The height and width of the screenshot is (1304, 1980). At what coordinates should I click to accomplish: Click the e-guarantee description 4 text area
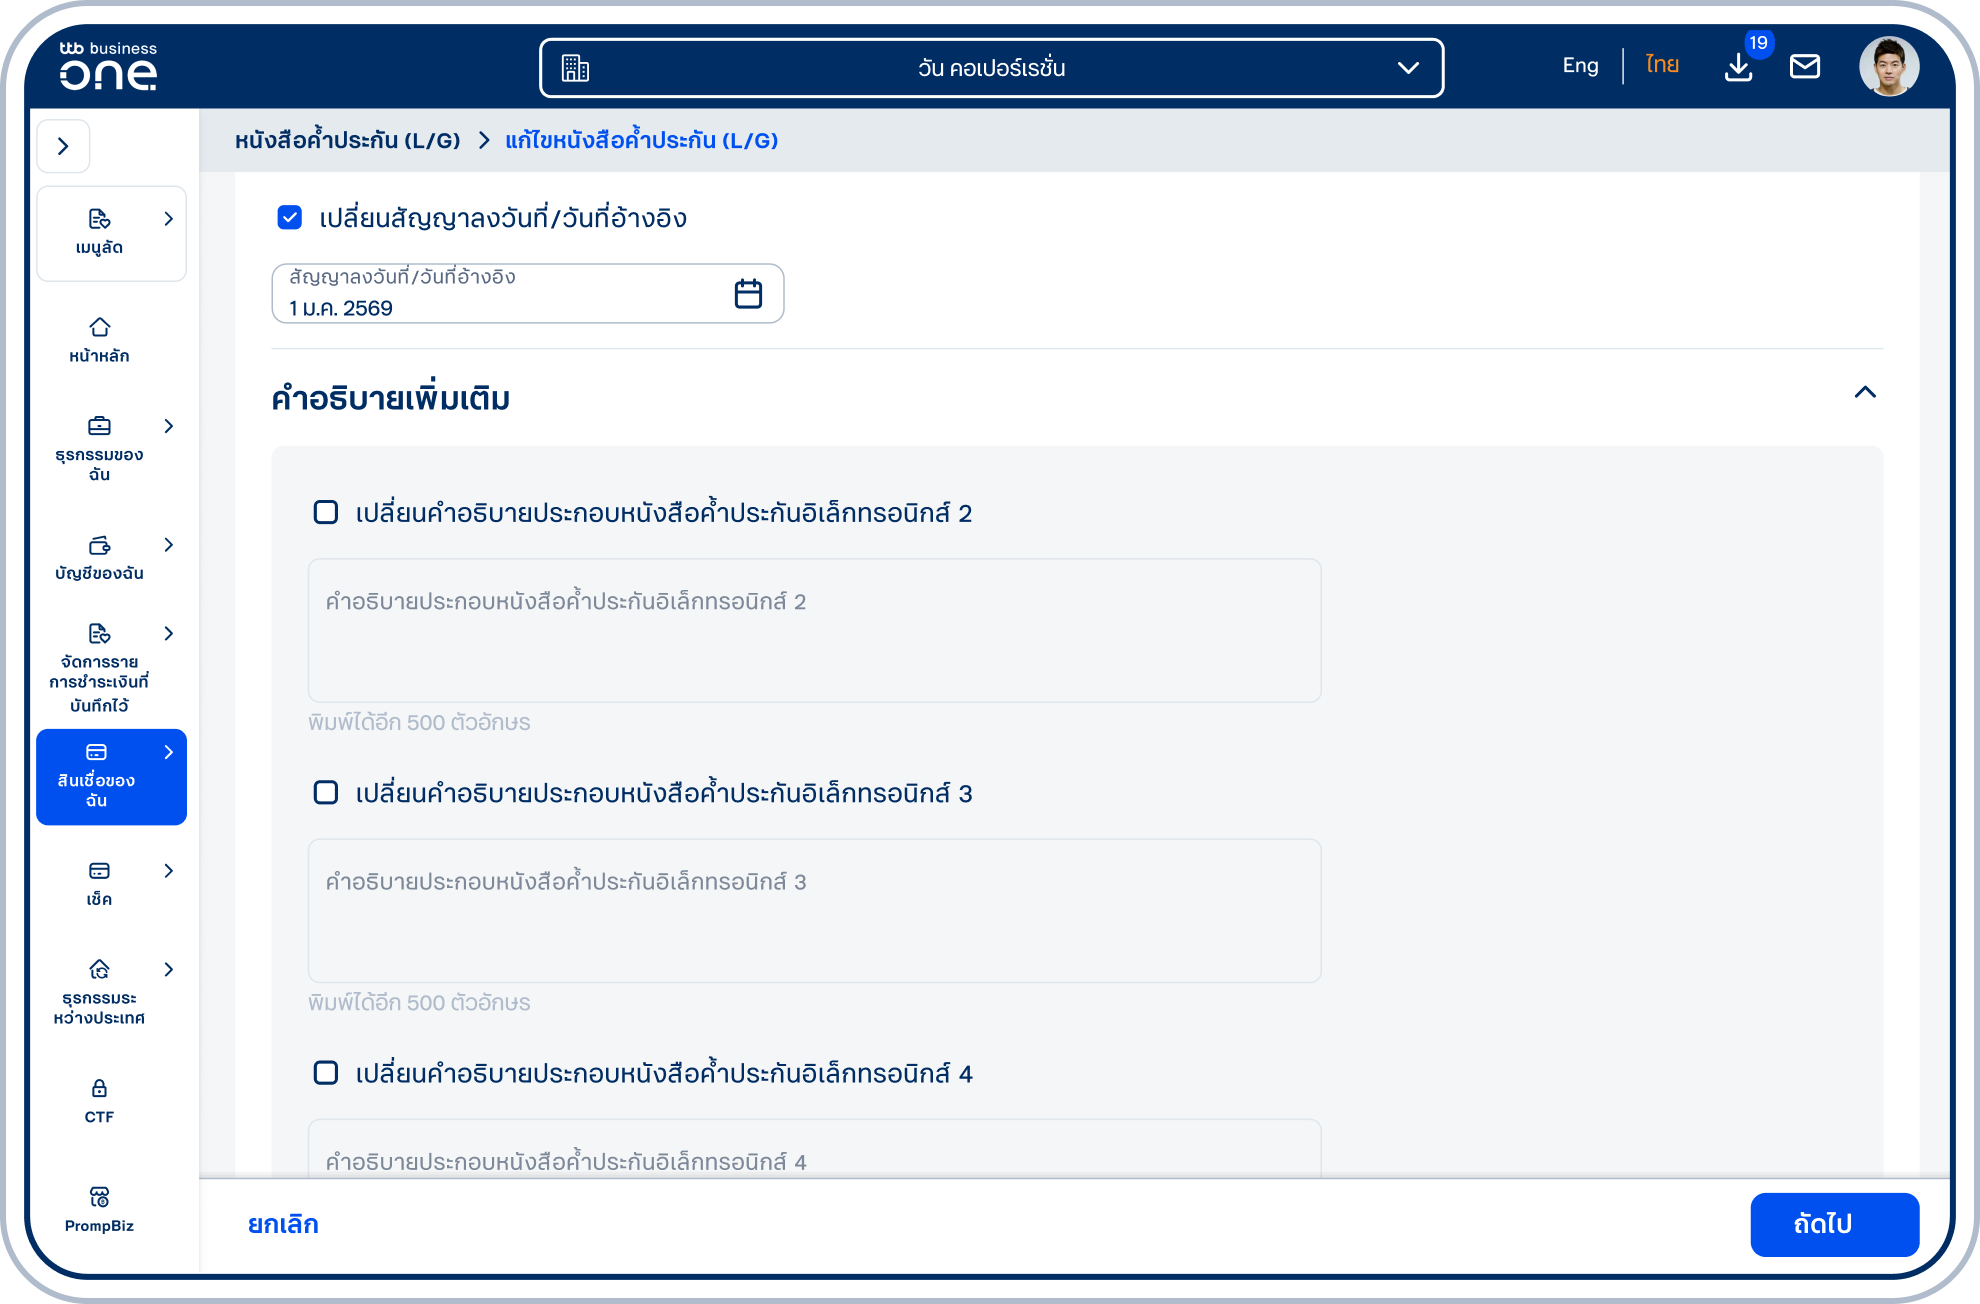tap(814, 1148)
